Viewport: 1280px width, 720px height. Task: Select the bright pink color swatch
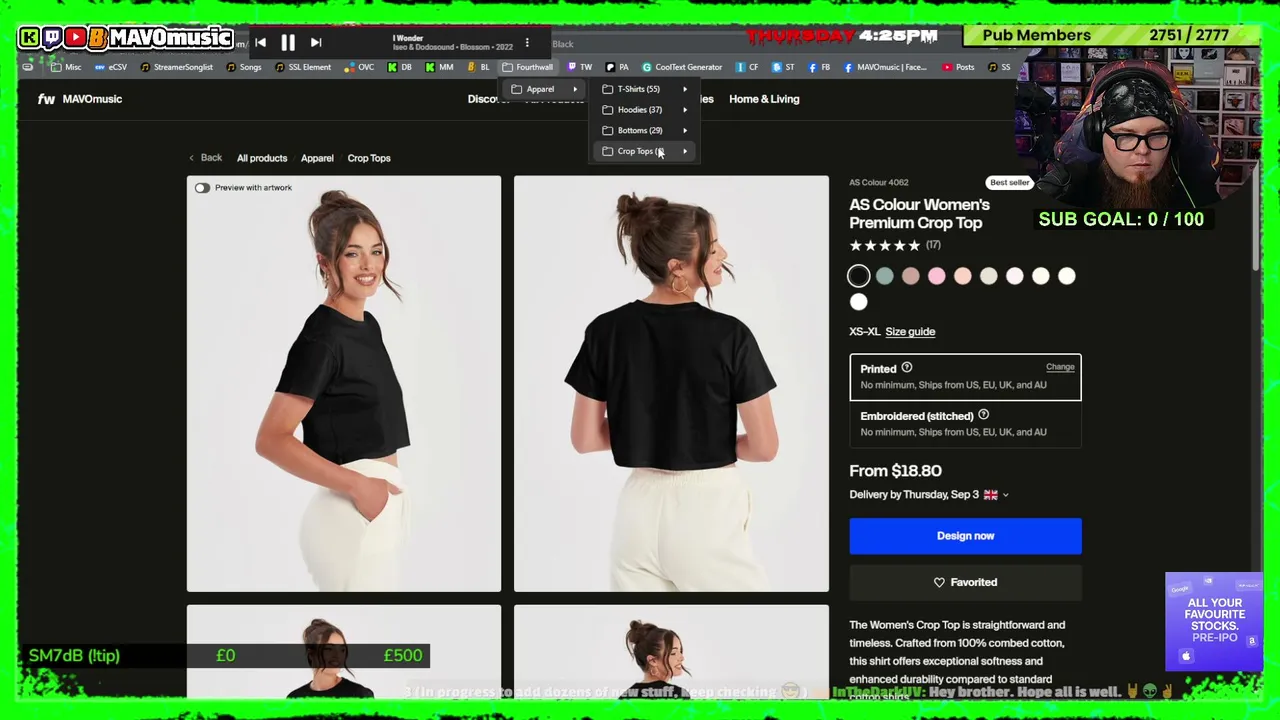click(937, 276)
